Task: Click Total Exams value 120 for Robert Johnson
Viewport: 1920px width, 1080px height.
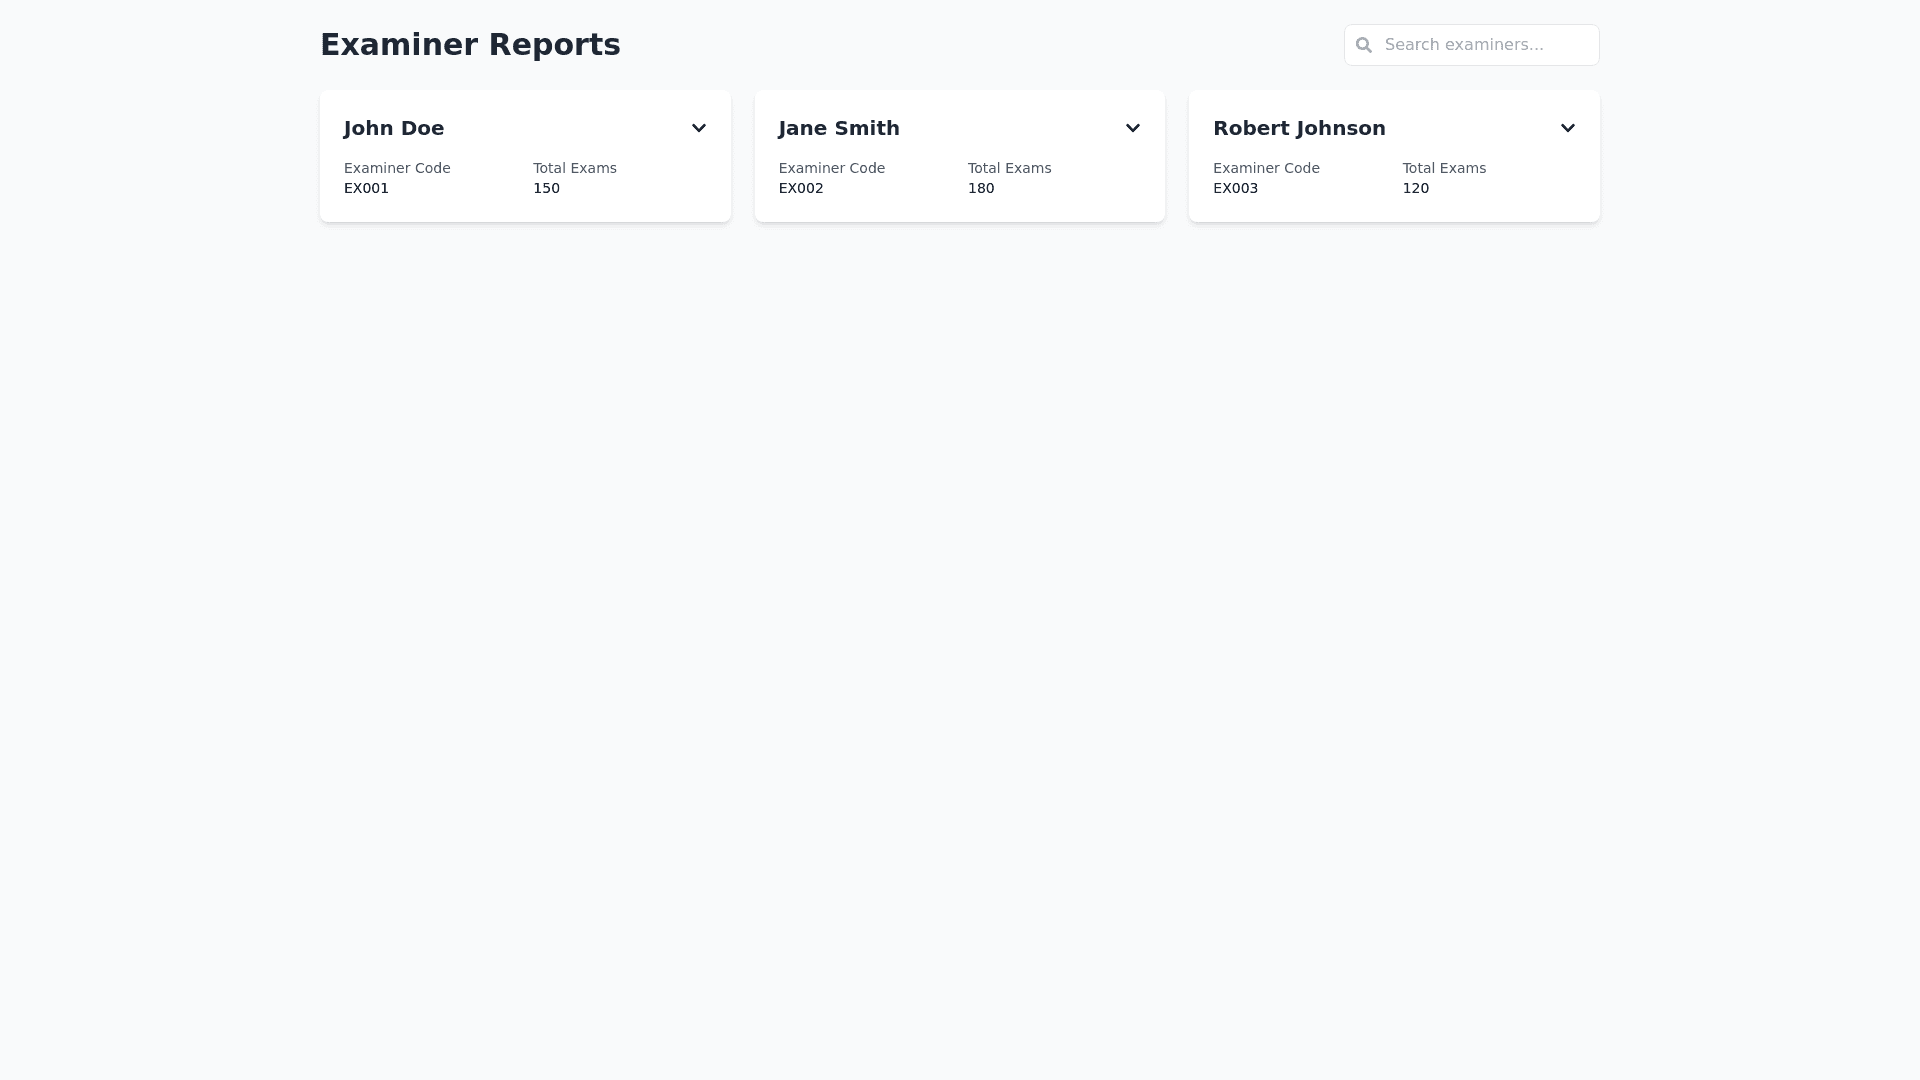Action: (x=1415, y=188)
